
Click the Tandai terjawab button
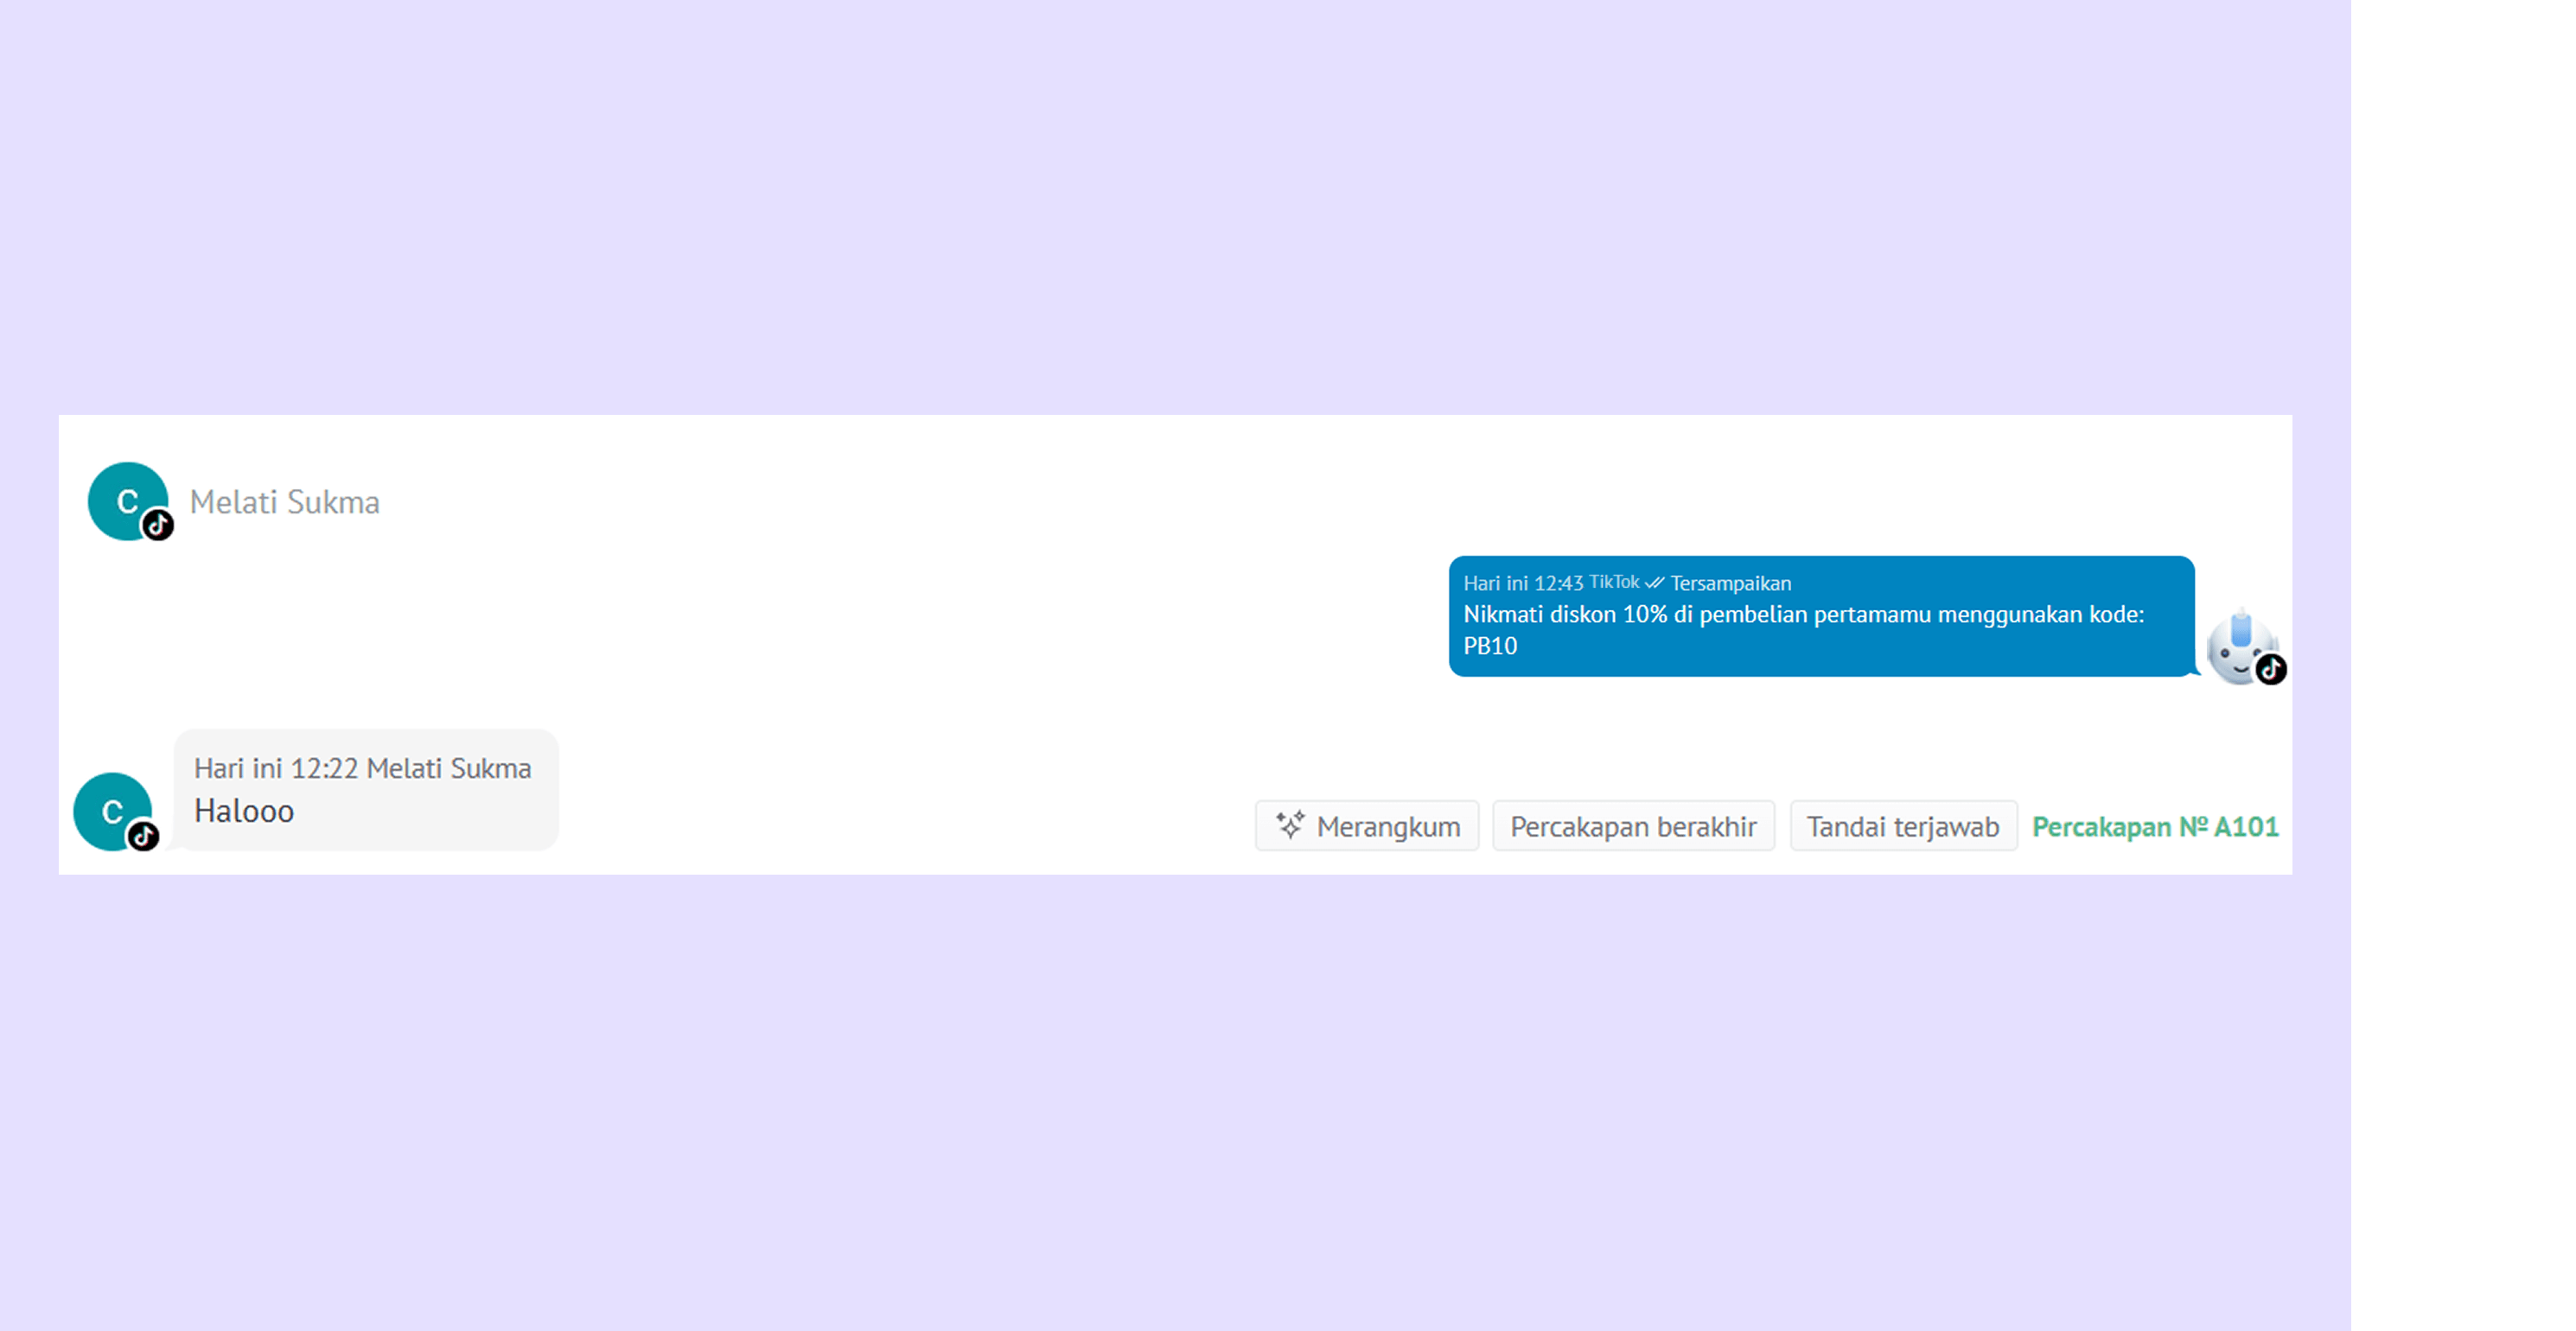pos(1903,826)
